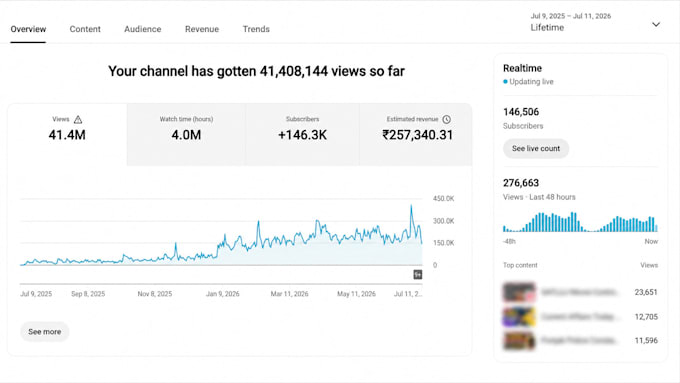The height and width of the screenshot is (383, 680).
Task: Click the See more button
Action: pyautogui.click(x=45, y=332)
